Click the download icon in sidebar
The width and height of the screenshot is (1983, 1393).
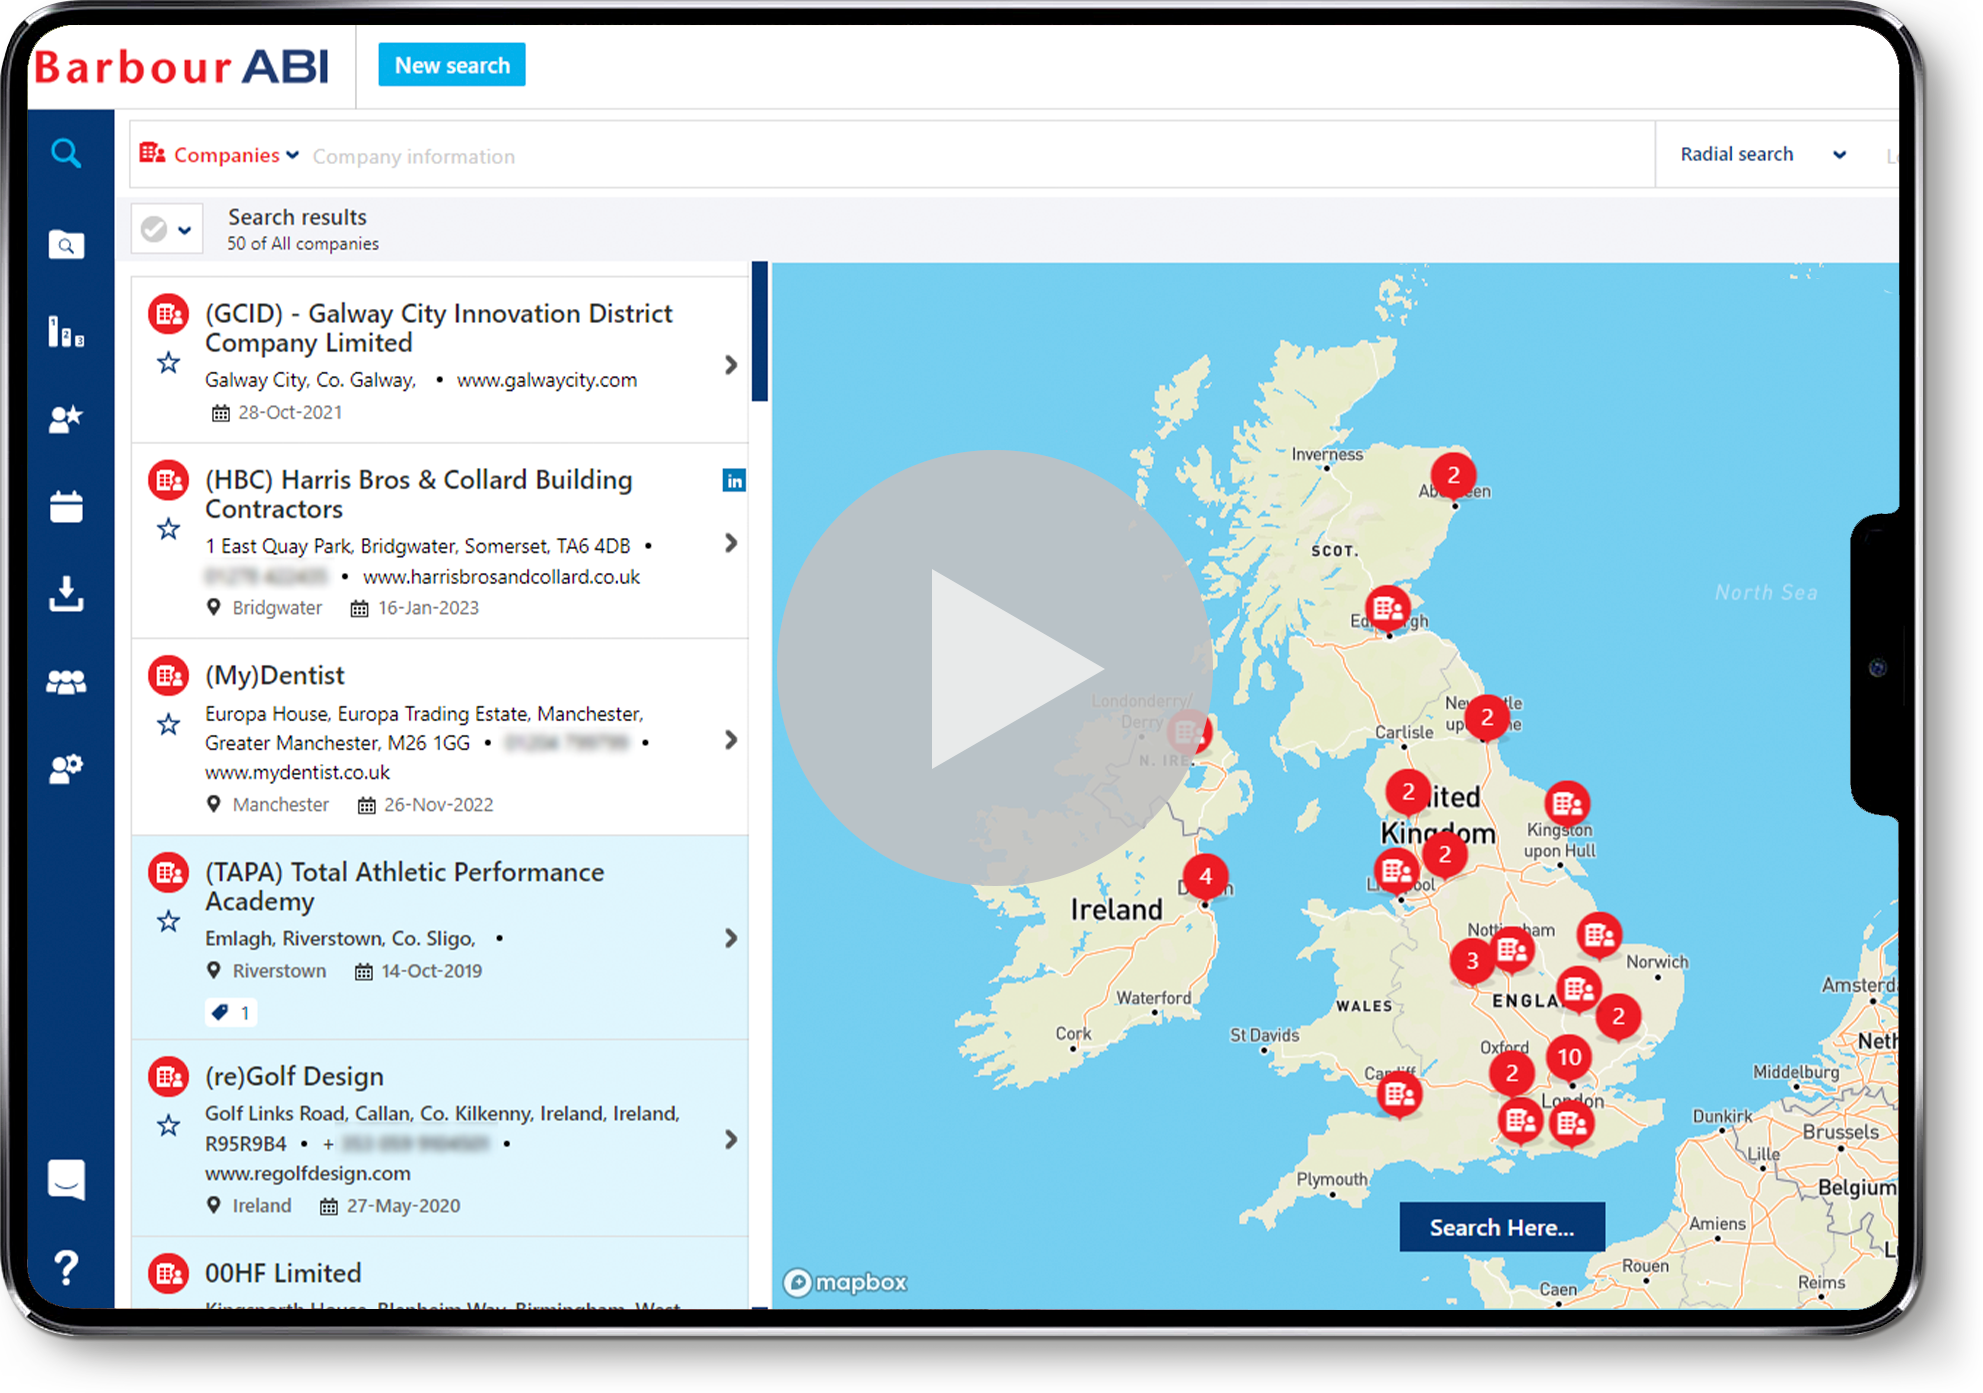click(66, 593)
